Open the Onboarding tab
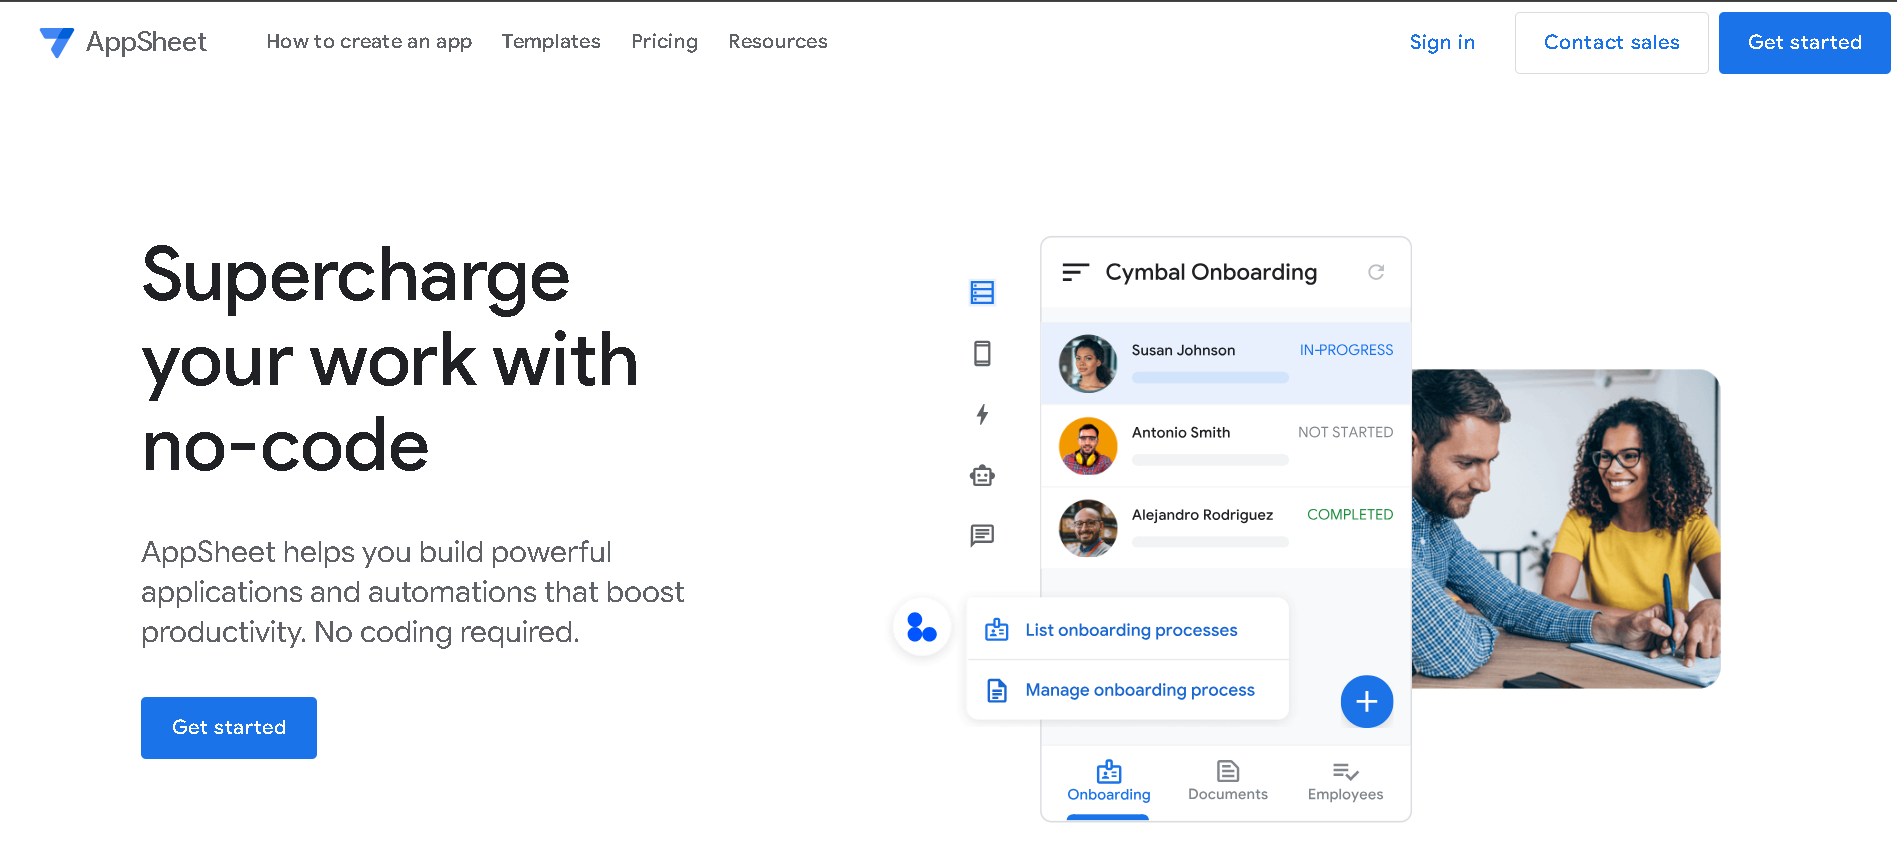Screen dimensions: 1897x867 click(x=1108, y=782)
